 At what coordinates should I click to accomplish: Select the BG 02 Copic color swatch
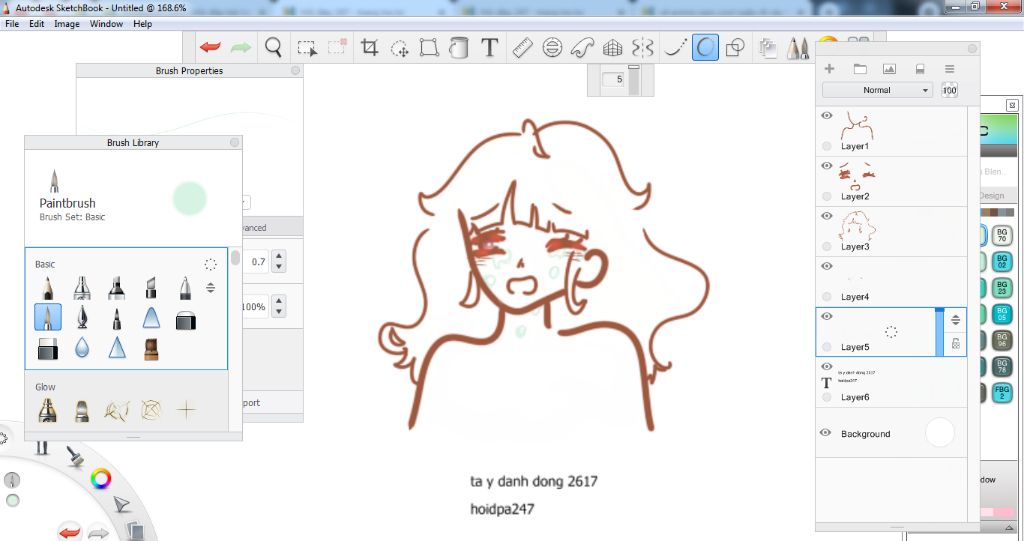(x=1002, y=261)
